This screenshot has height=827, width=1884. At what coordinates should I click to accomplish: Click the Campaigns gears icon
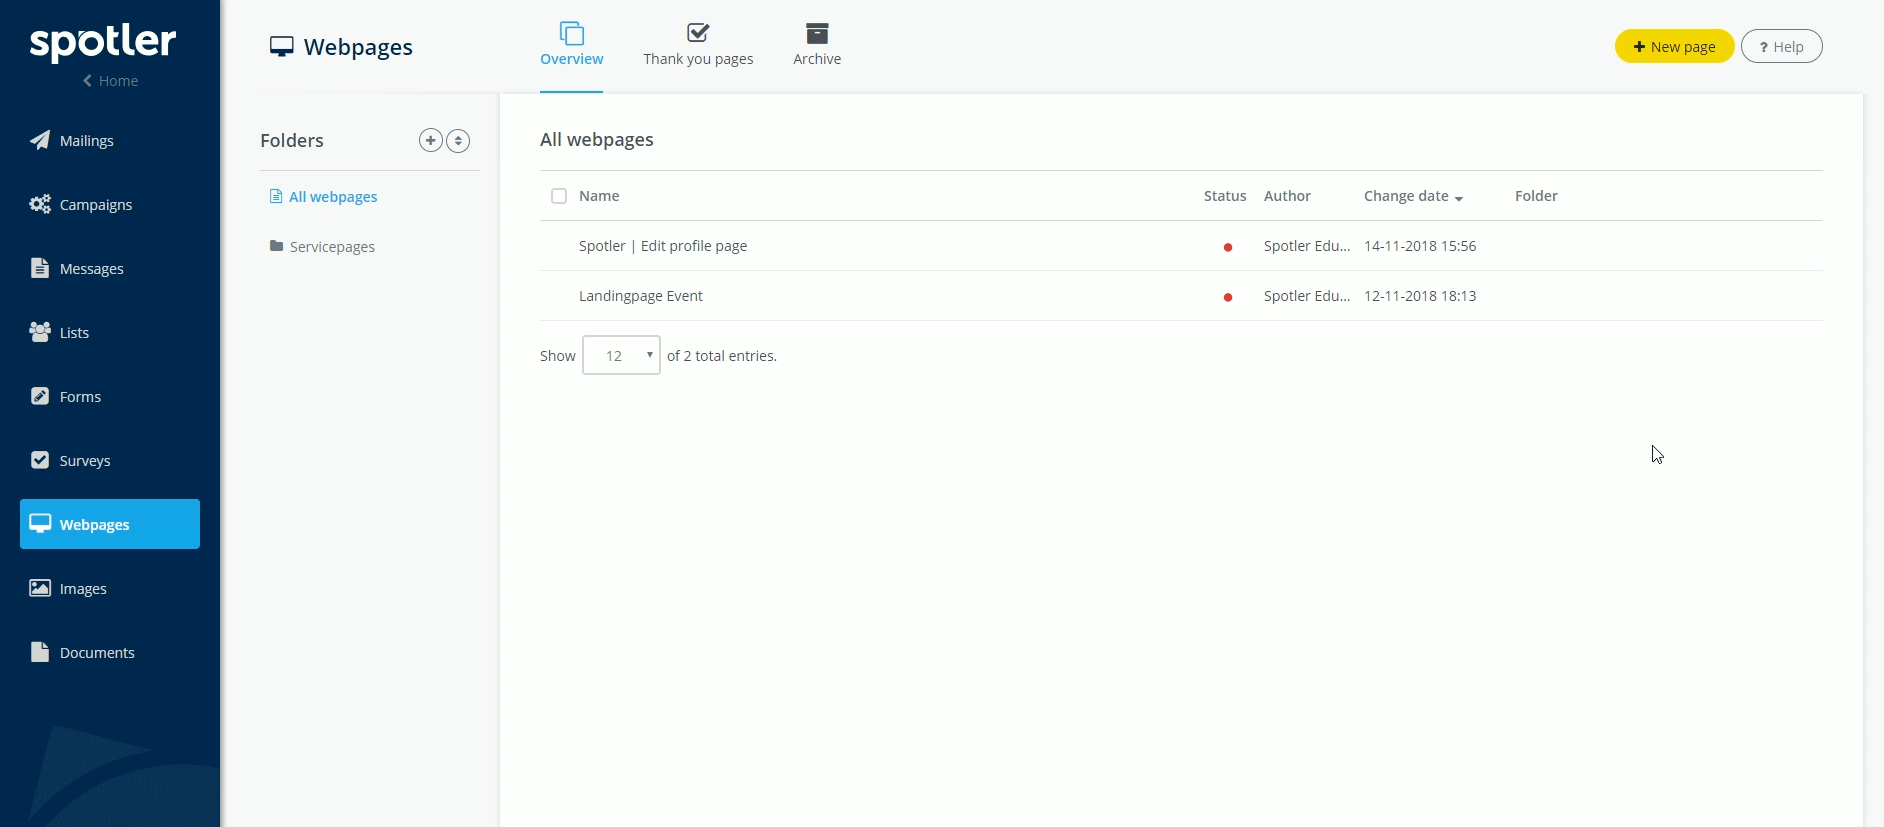pos(40,204)
